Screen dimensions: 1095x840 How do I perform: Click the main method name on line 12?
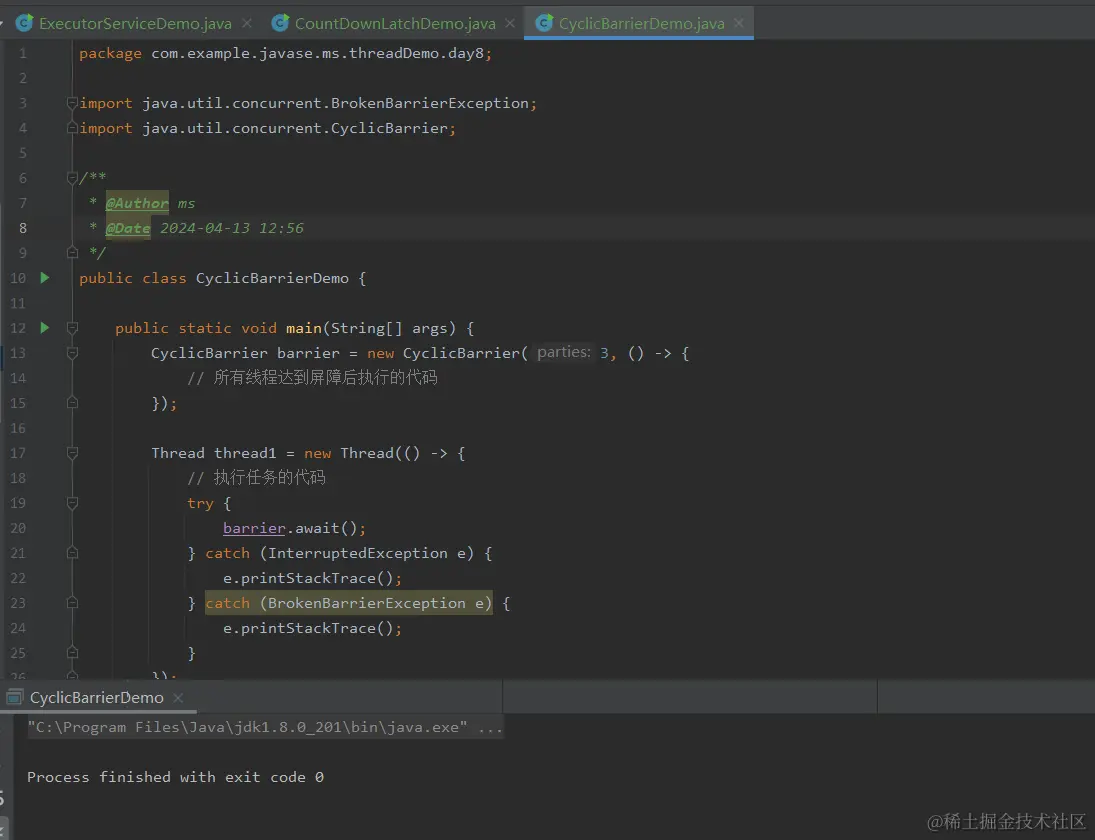pyautogui.click(x=304, y=328)
